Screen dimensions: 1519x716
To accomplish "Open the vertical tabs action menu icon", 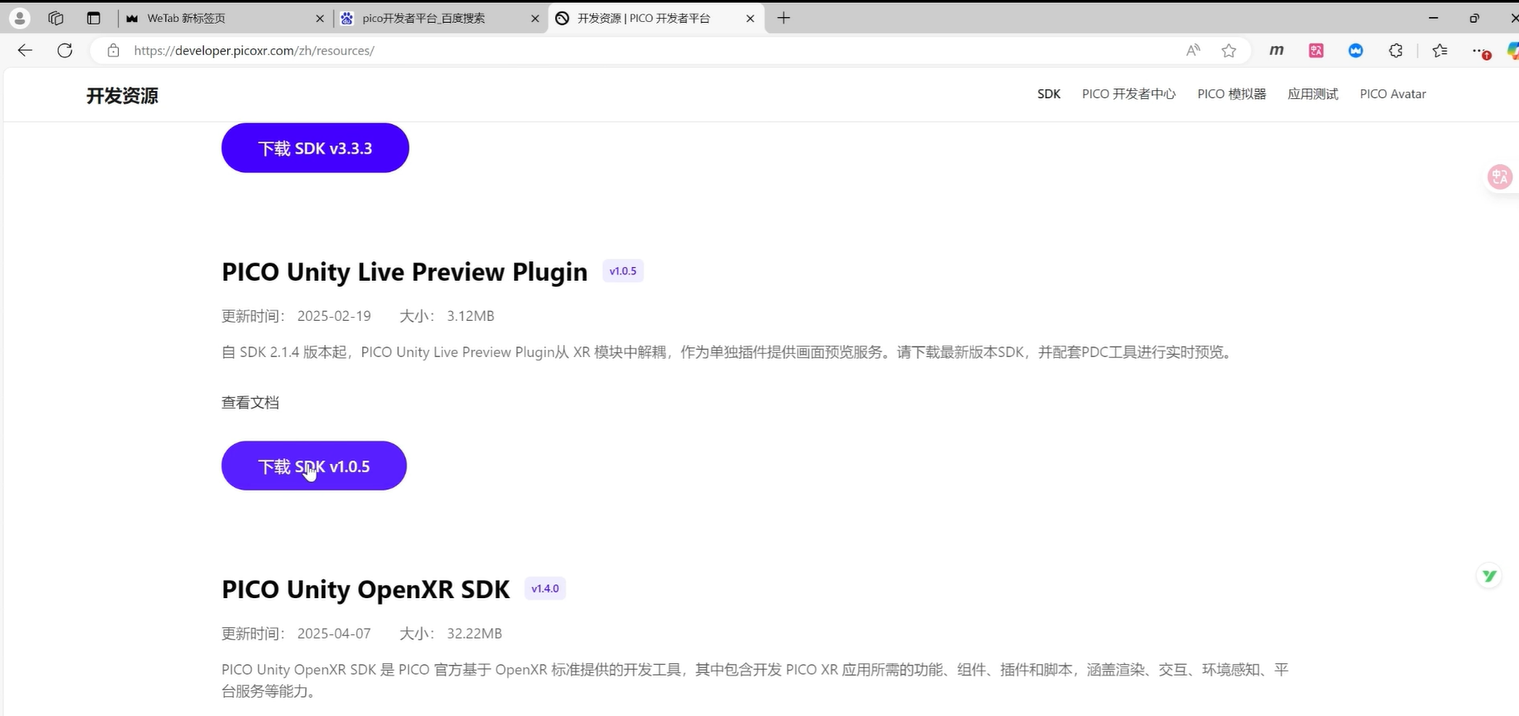I will [93, 18].
